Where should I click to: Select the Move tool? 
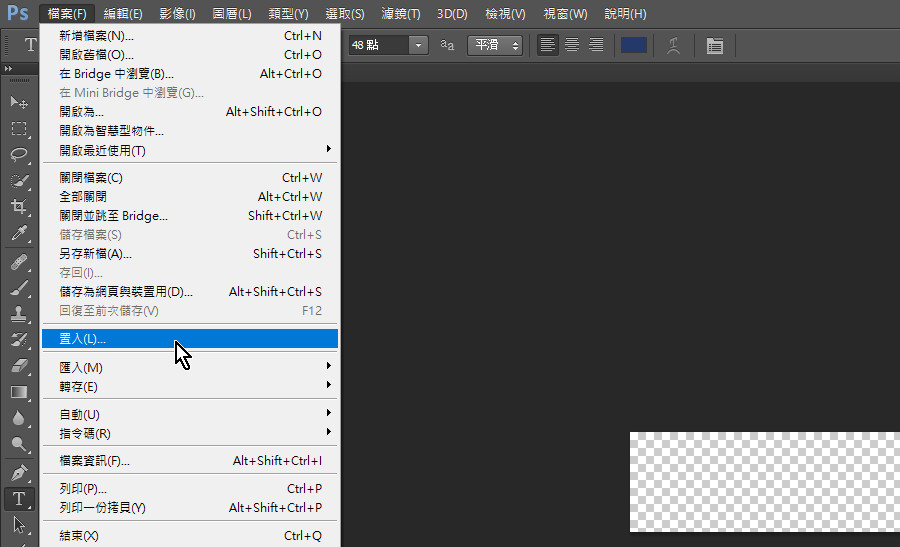click(19, 102)
